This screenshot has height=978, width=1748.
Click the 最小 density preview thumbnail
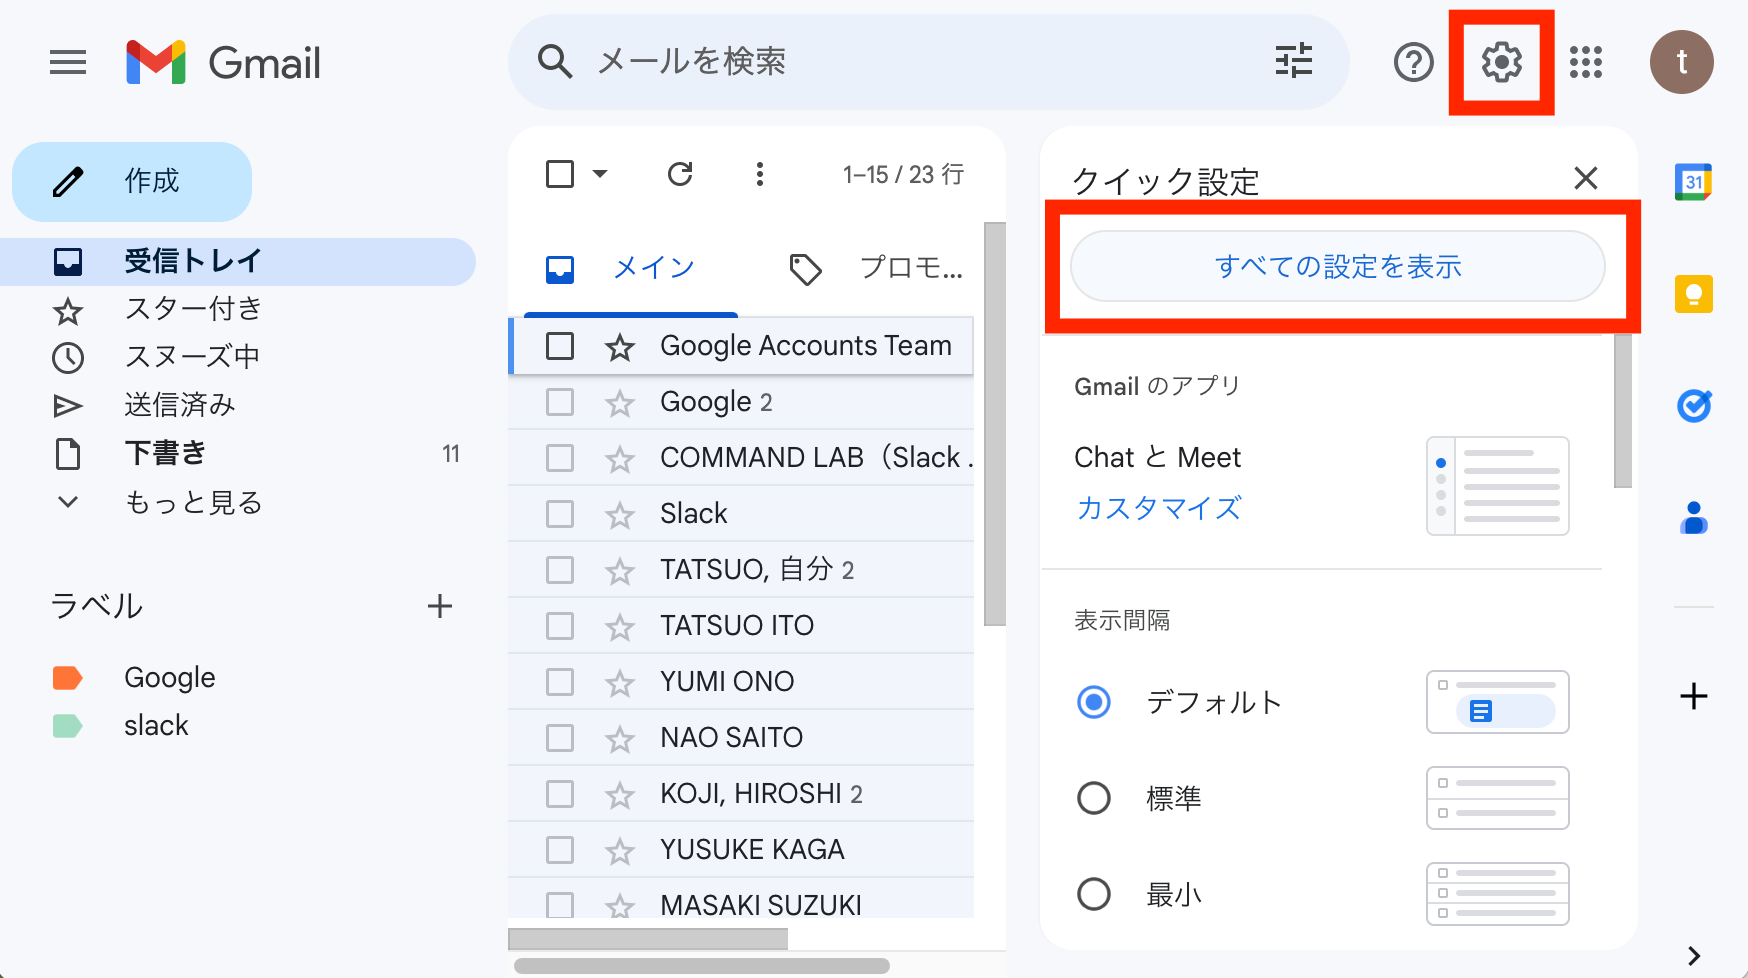point(1498,894)
